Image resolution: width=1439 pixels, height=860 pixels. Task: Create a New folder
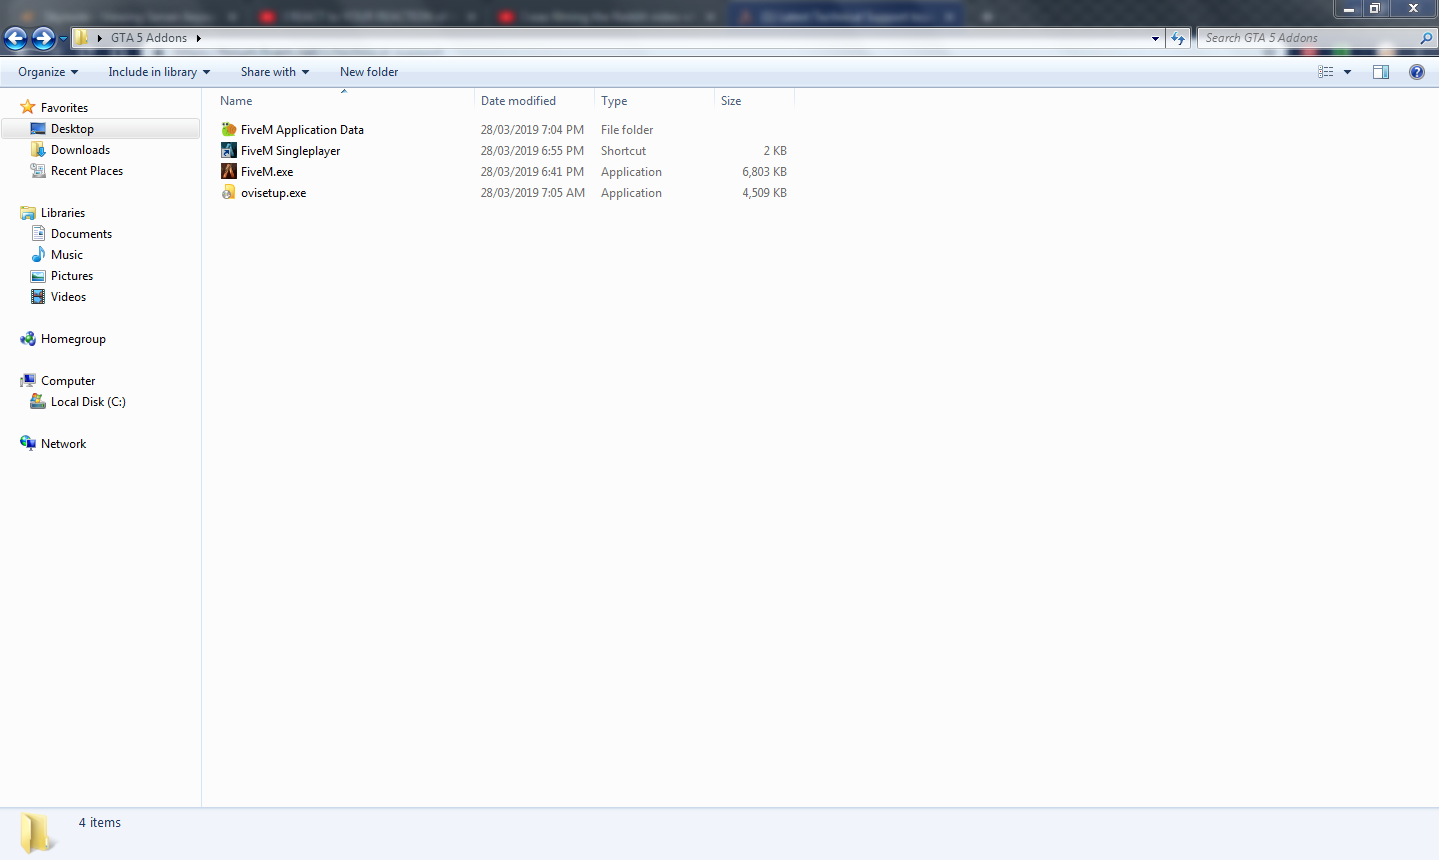[369, 72]
